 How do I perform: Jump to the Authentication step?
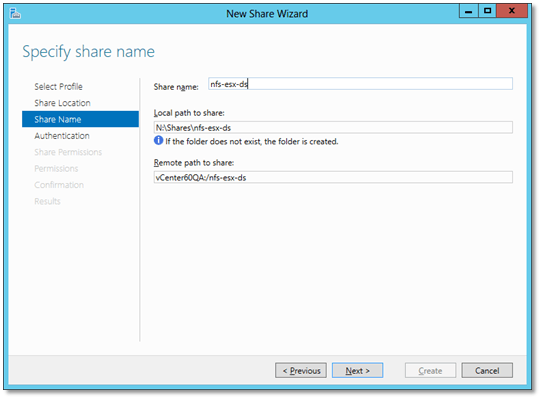(62, 136)
